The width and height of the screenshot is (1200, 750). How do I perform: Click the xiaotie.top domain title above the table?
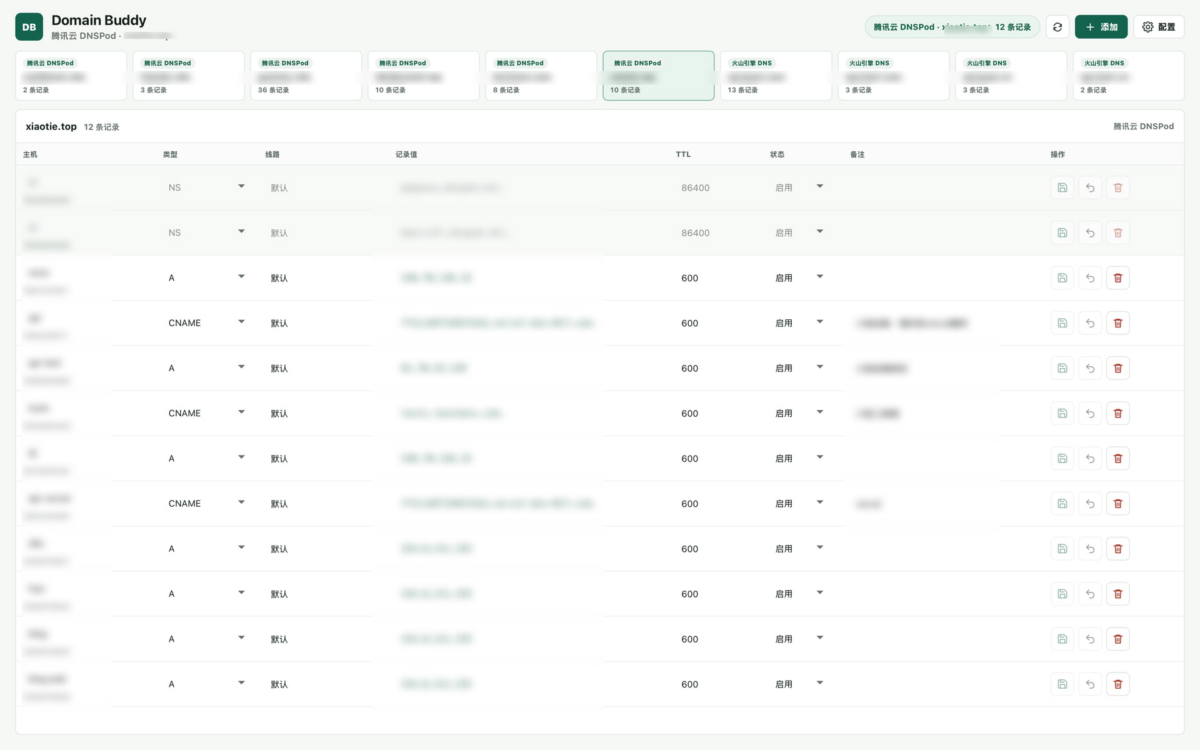51,127
